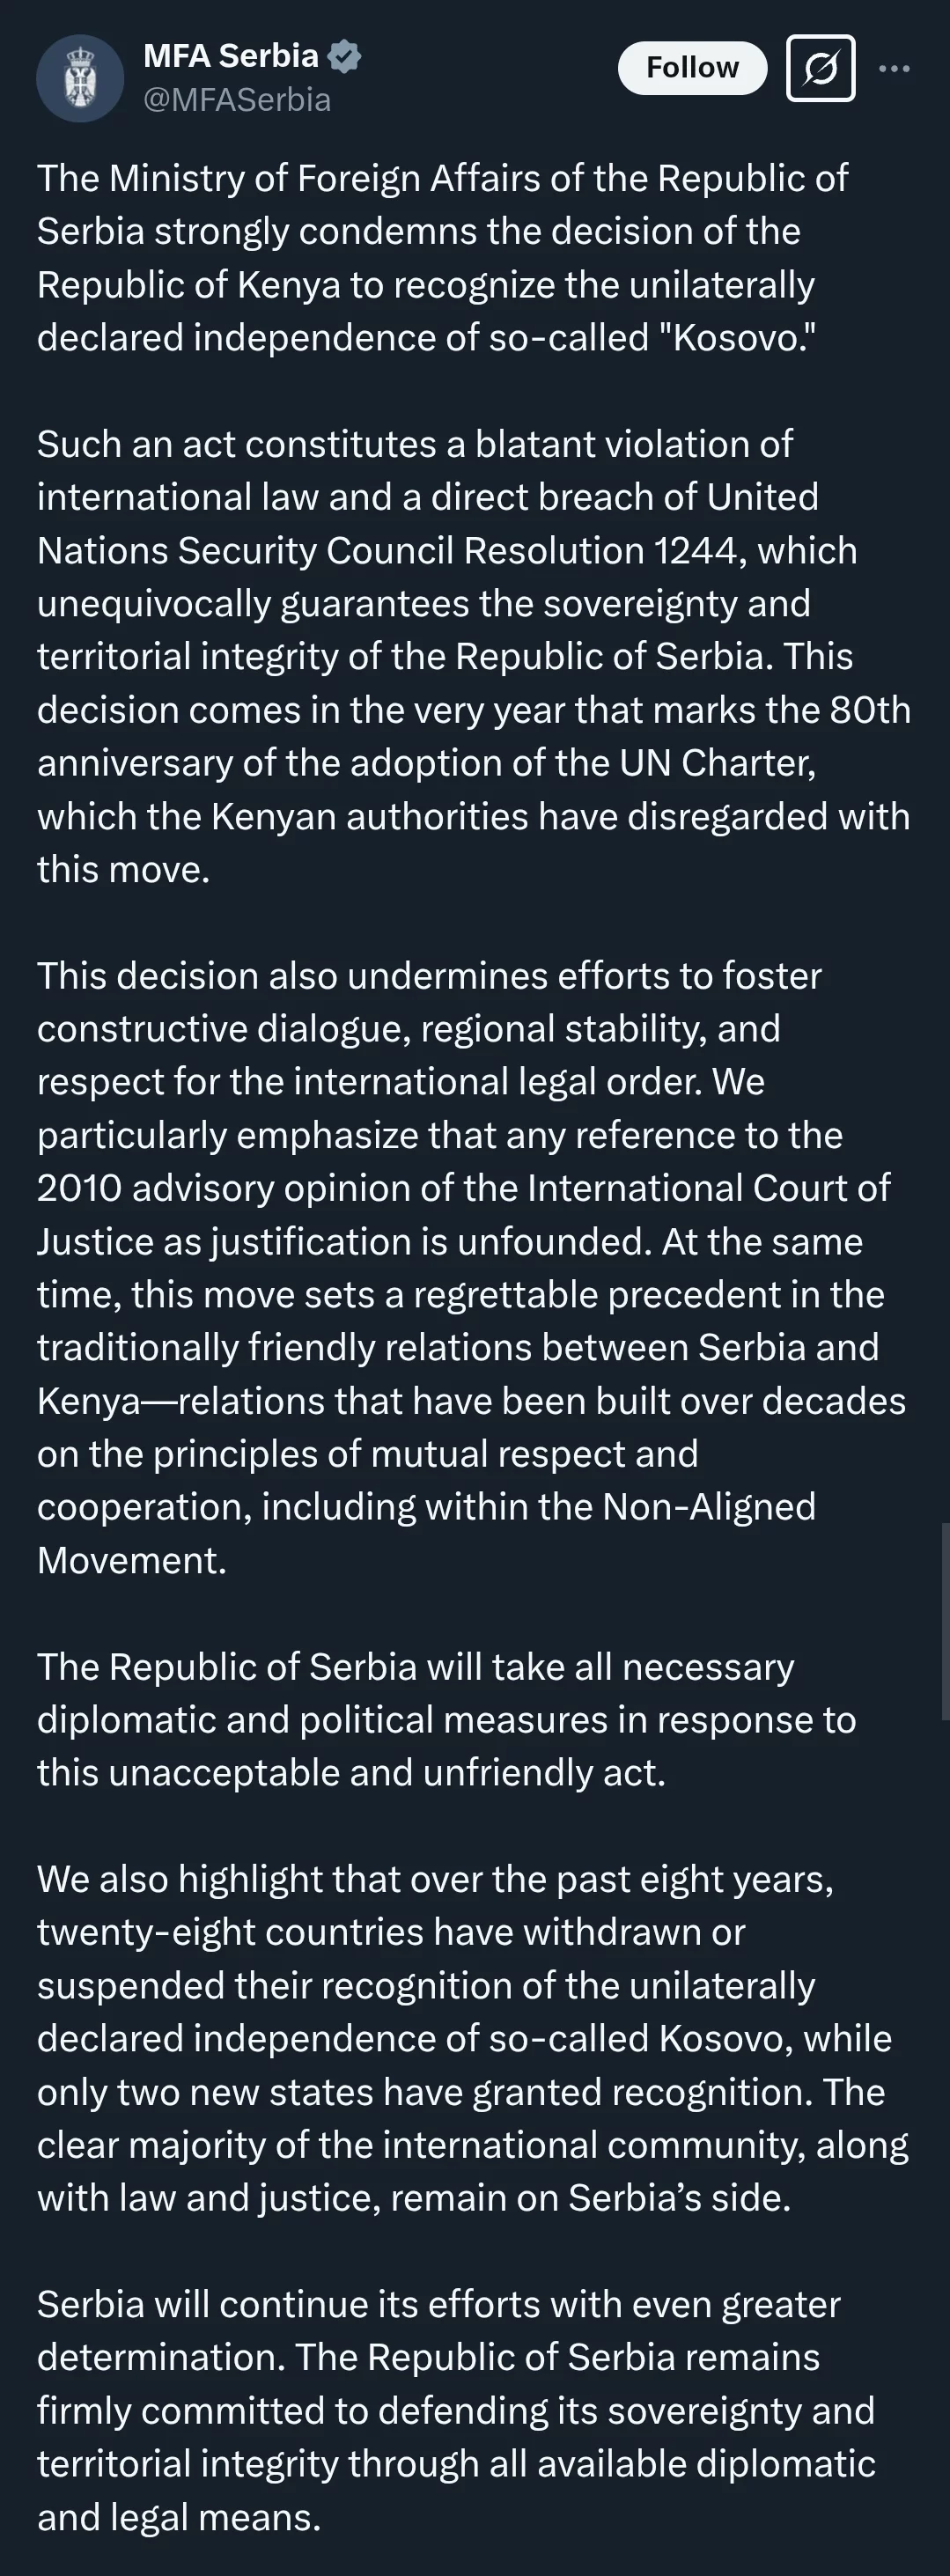Click the post scrollbar thumb on the right
The width and height of the screenshot is (950, 2576).
(x=945, y=1621)
